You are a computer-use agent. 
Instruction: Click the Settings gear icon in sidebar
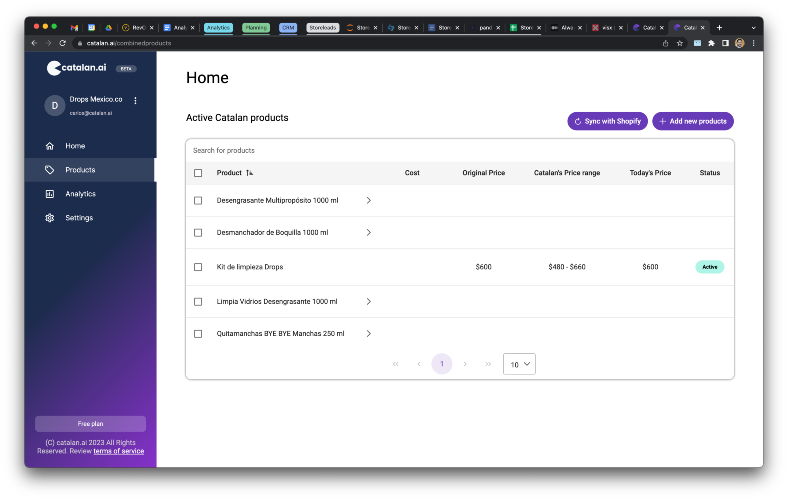pos(49,218)
